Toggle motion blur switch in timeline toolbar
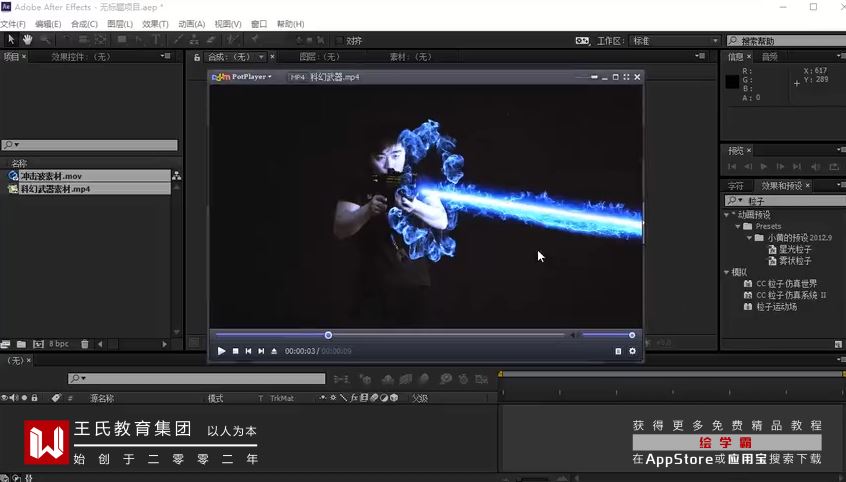The image size is (846, 482). pos(425,379)
